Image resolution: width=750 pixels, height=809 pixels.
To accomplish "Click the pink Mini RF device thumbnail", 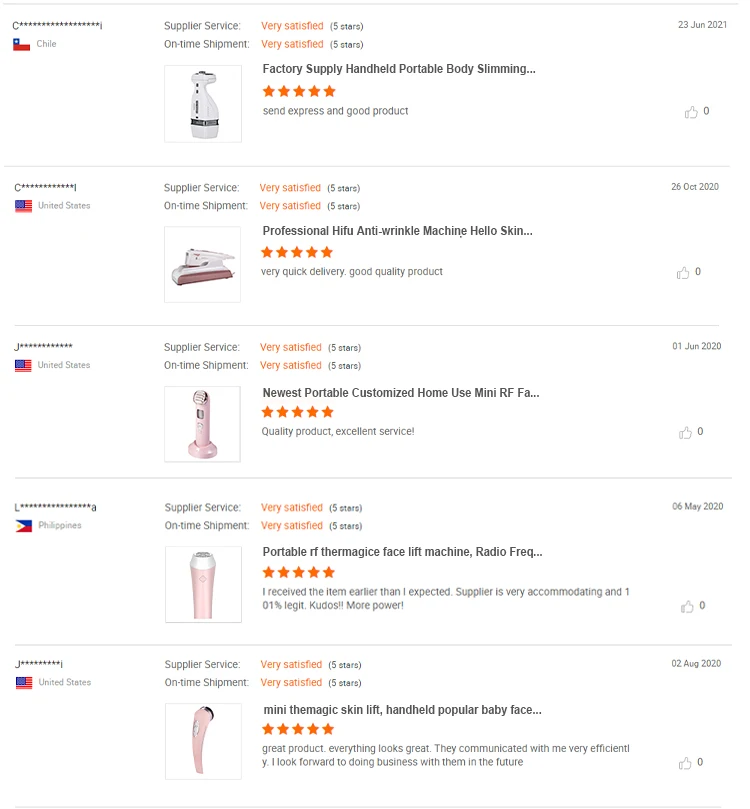I will pos(203,424).
